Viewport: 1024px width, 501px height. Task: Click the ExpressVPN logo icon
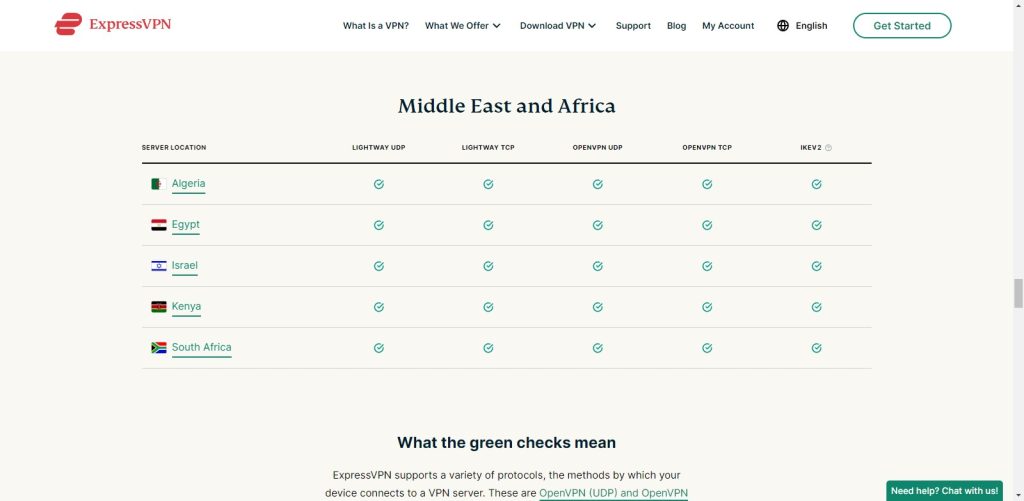[x=68, y=25]
